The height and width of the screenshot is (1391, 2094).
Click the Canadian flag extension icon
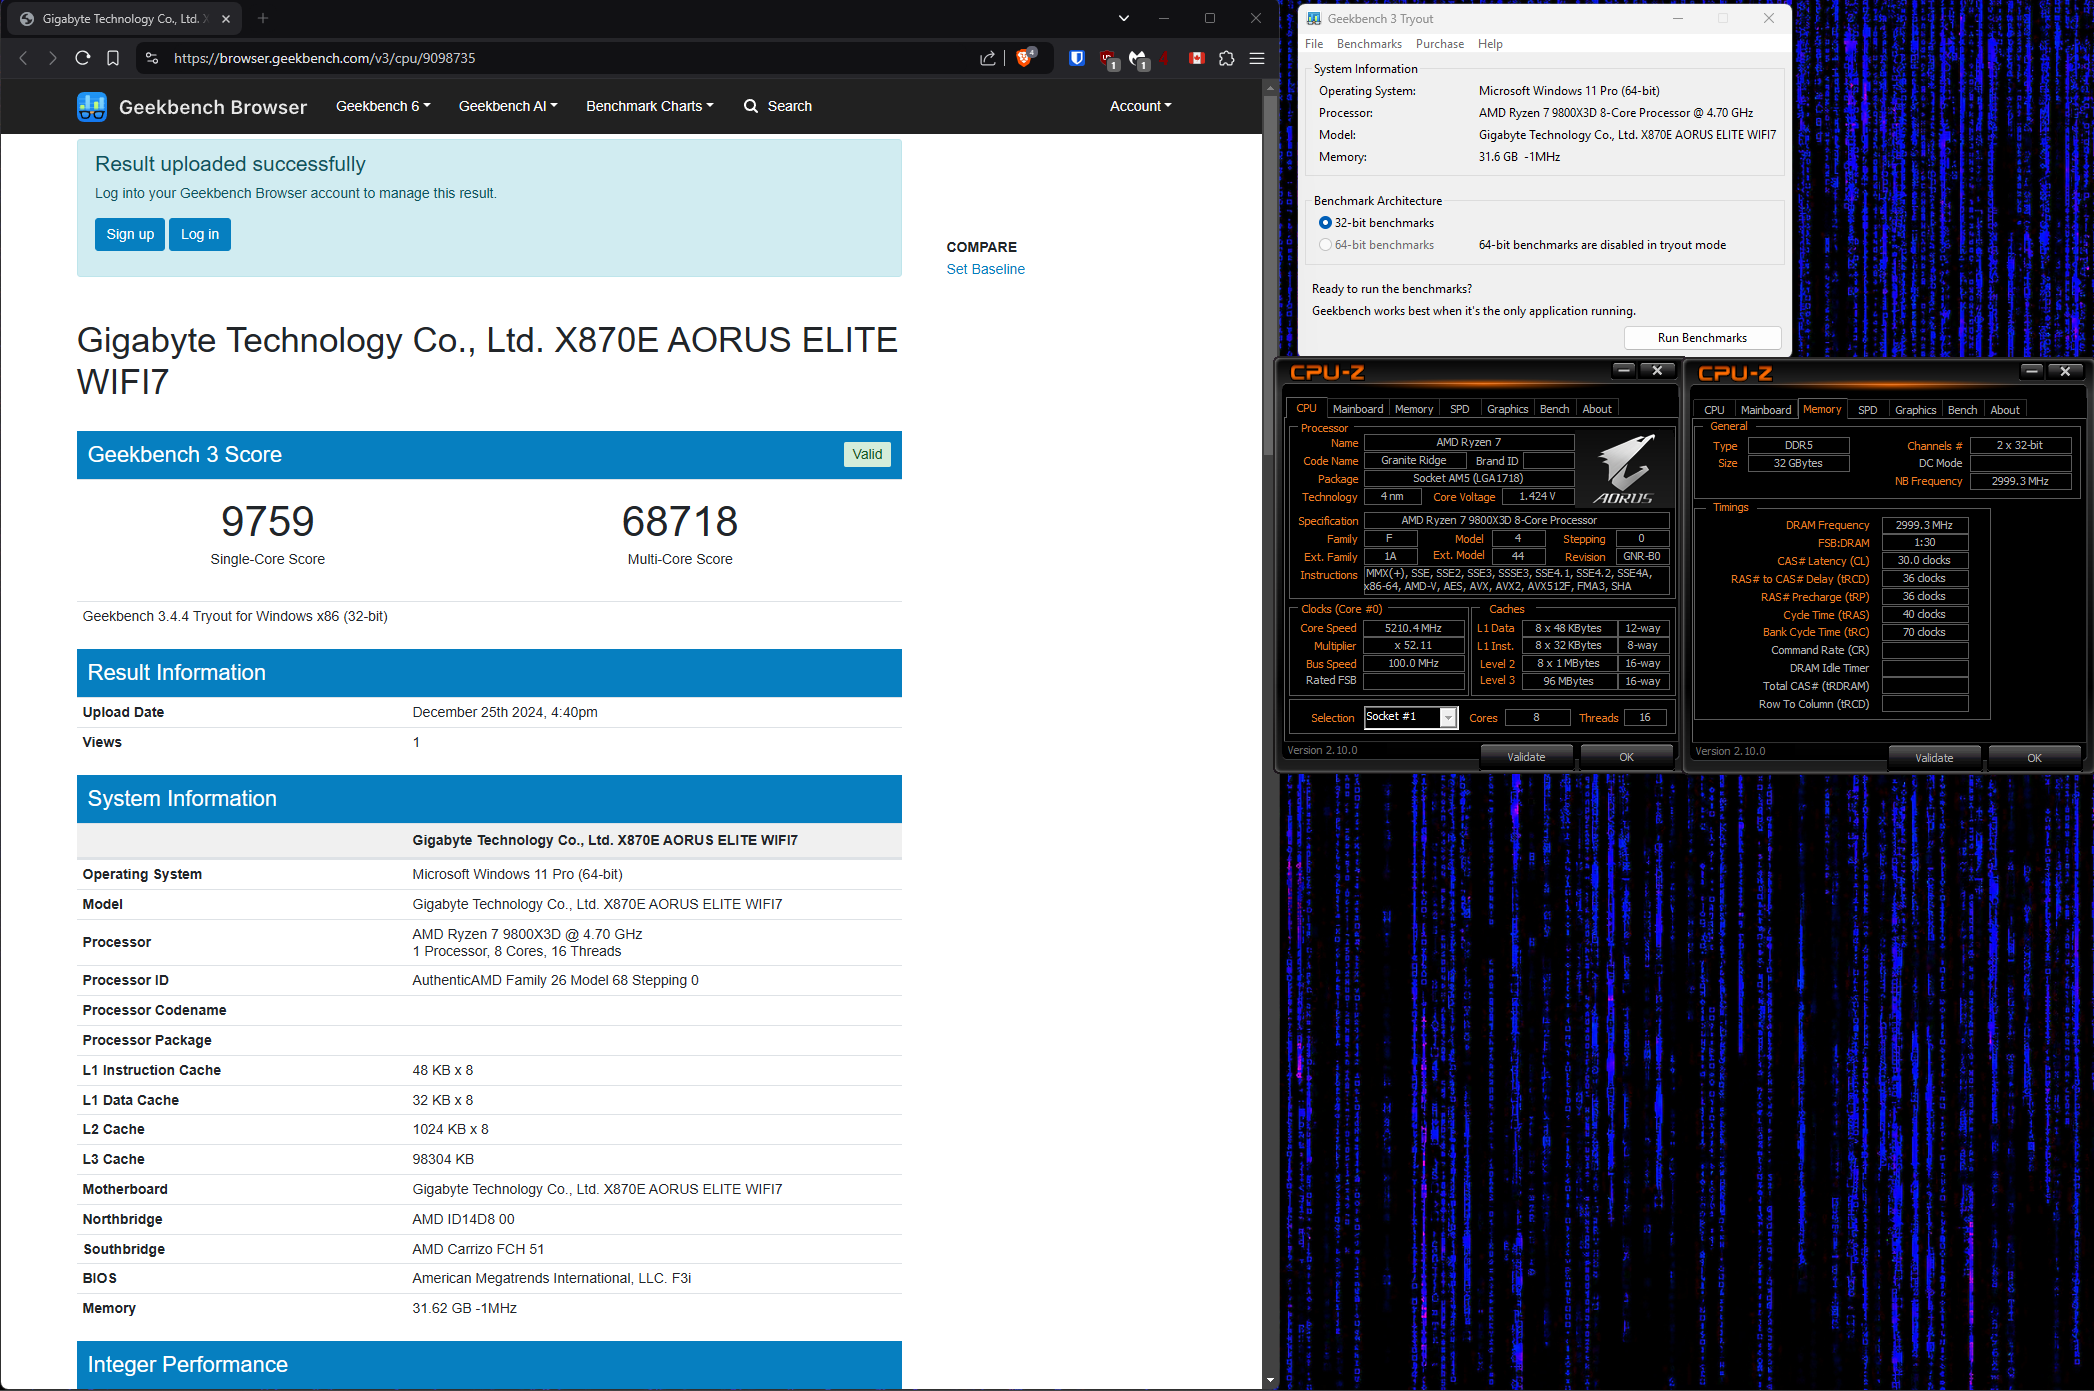coord(1197,58)
